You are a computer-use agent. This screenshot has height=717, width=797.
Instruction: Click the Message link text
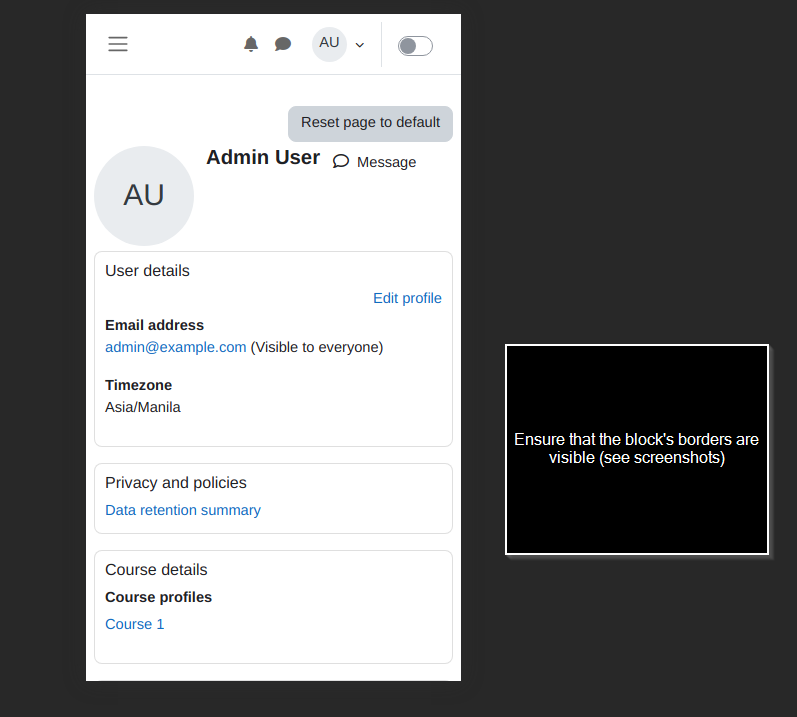point(386,162)
